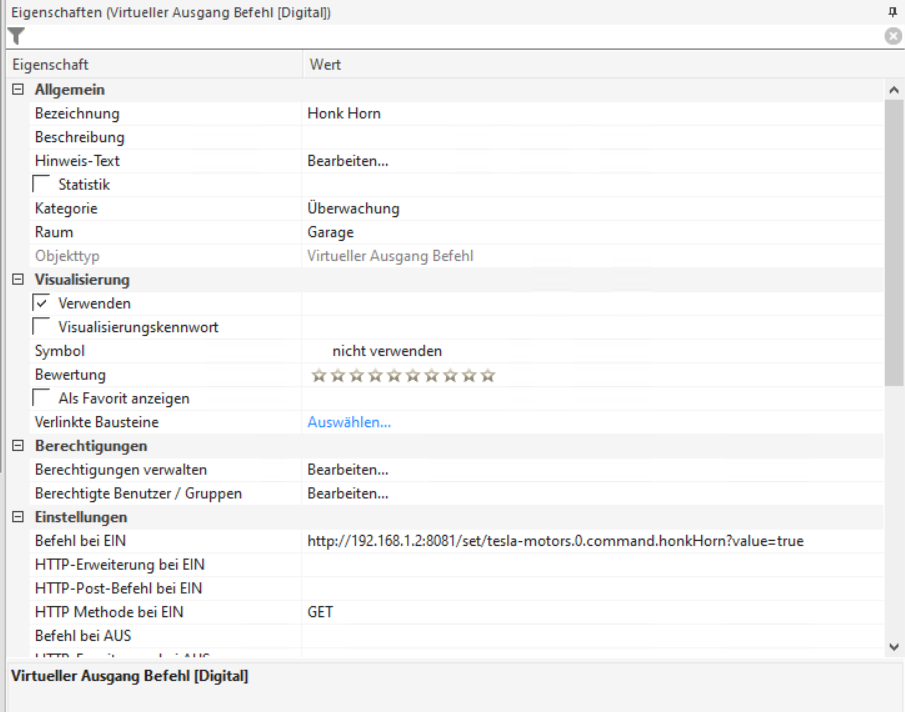Click the HTTP-Erweiterung bei EIN value field
Image resolution: width=905 pixels, height=712 pixels.
[x=593, y=564]
